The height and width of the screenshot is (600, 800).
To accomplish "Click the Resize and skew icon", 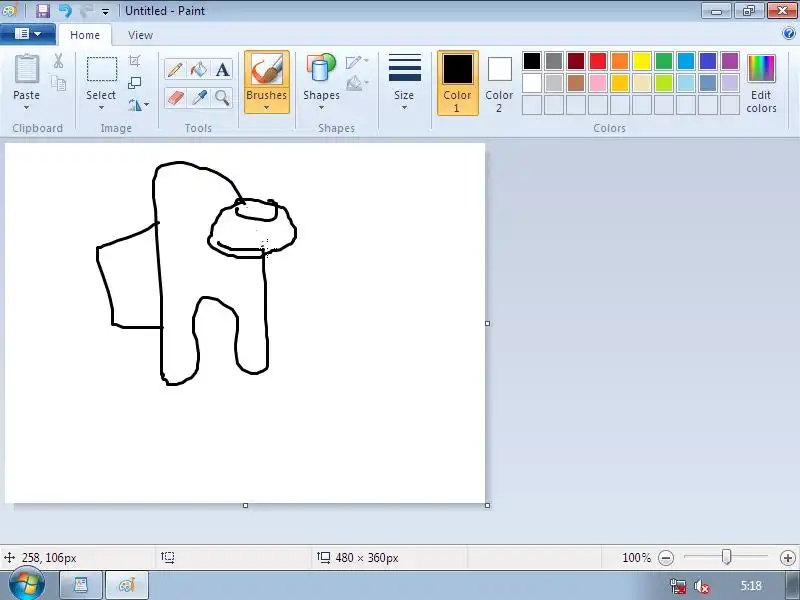I will point(134,83).
